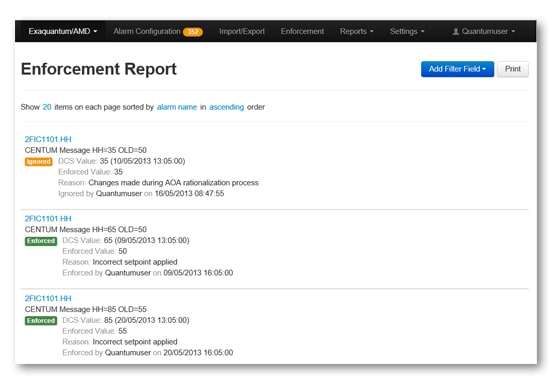This screenshot has width=551, height=376.
Task: Select the Enforcement Report page heading
Action: point(99,69)
